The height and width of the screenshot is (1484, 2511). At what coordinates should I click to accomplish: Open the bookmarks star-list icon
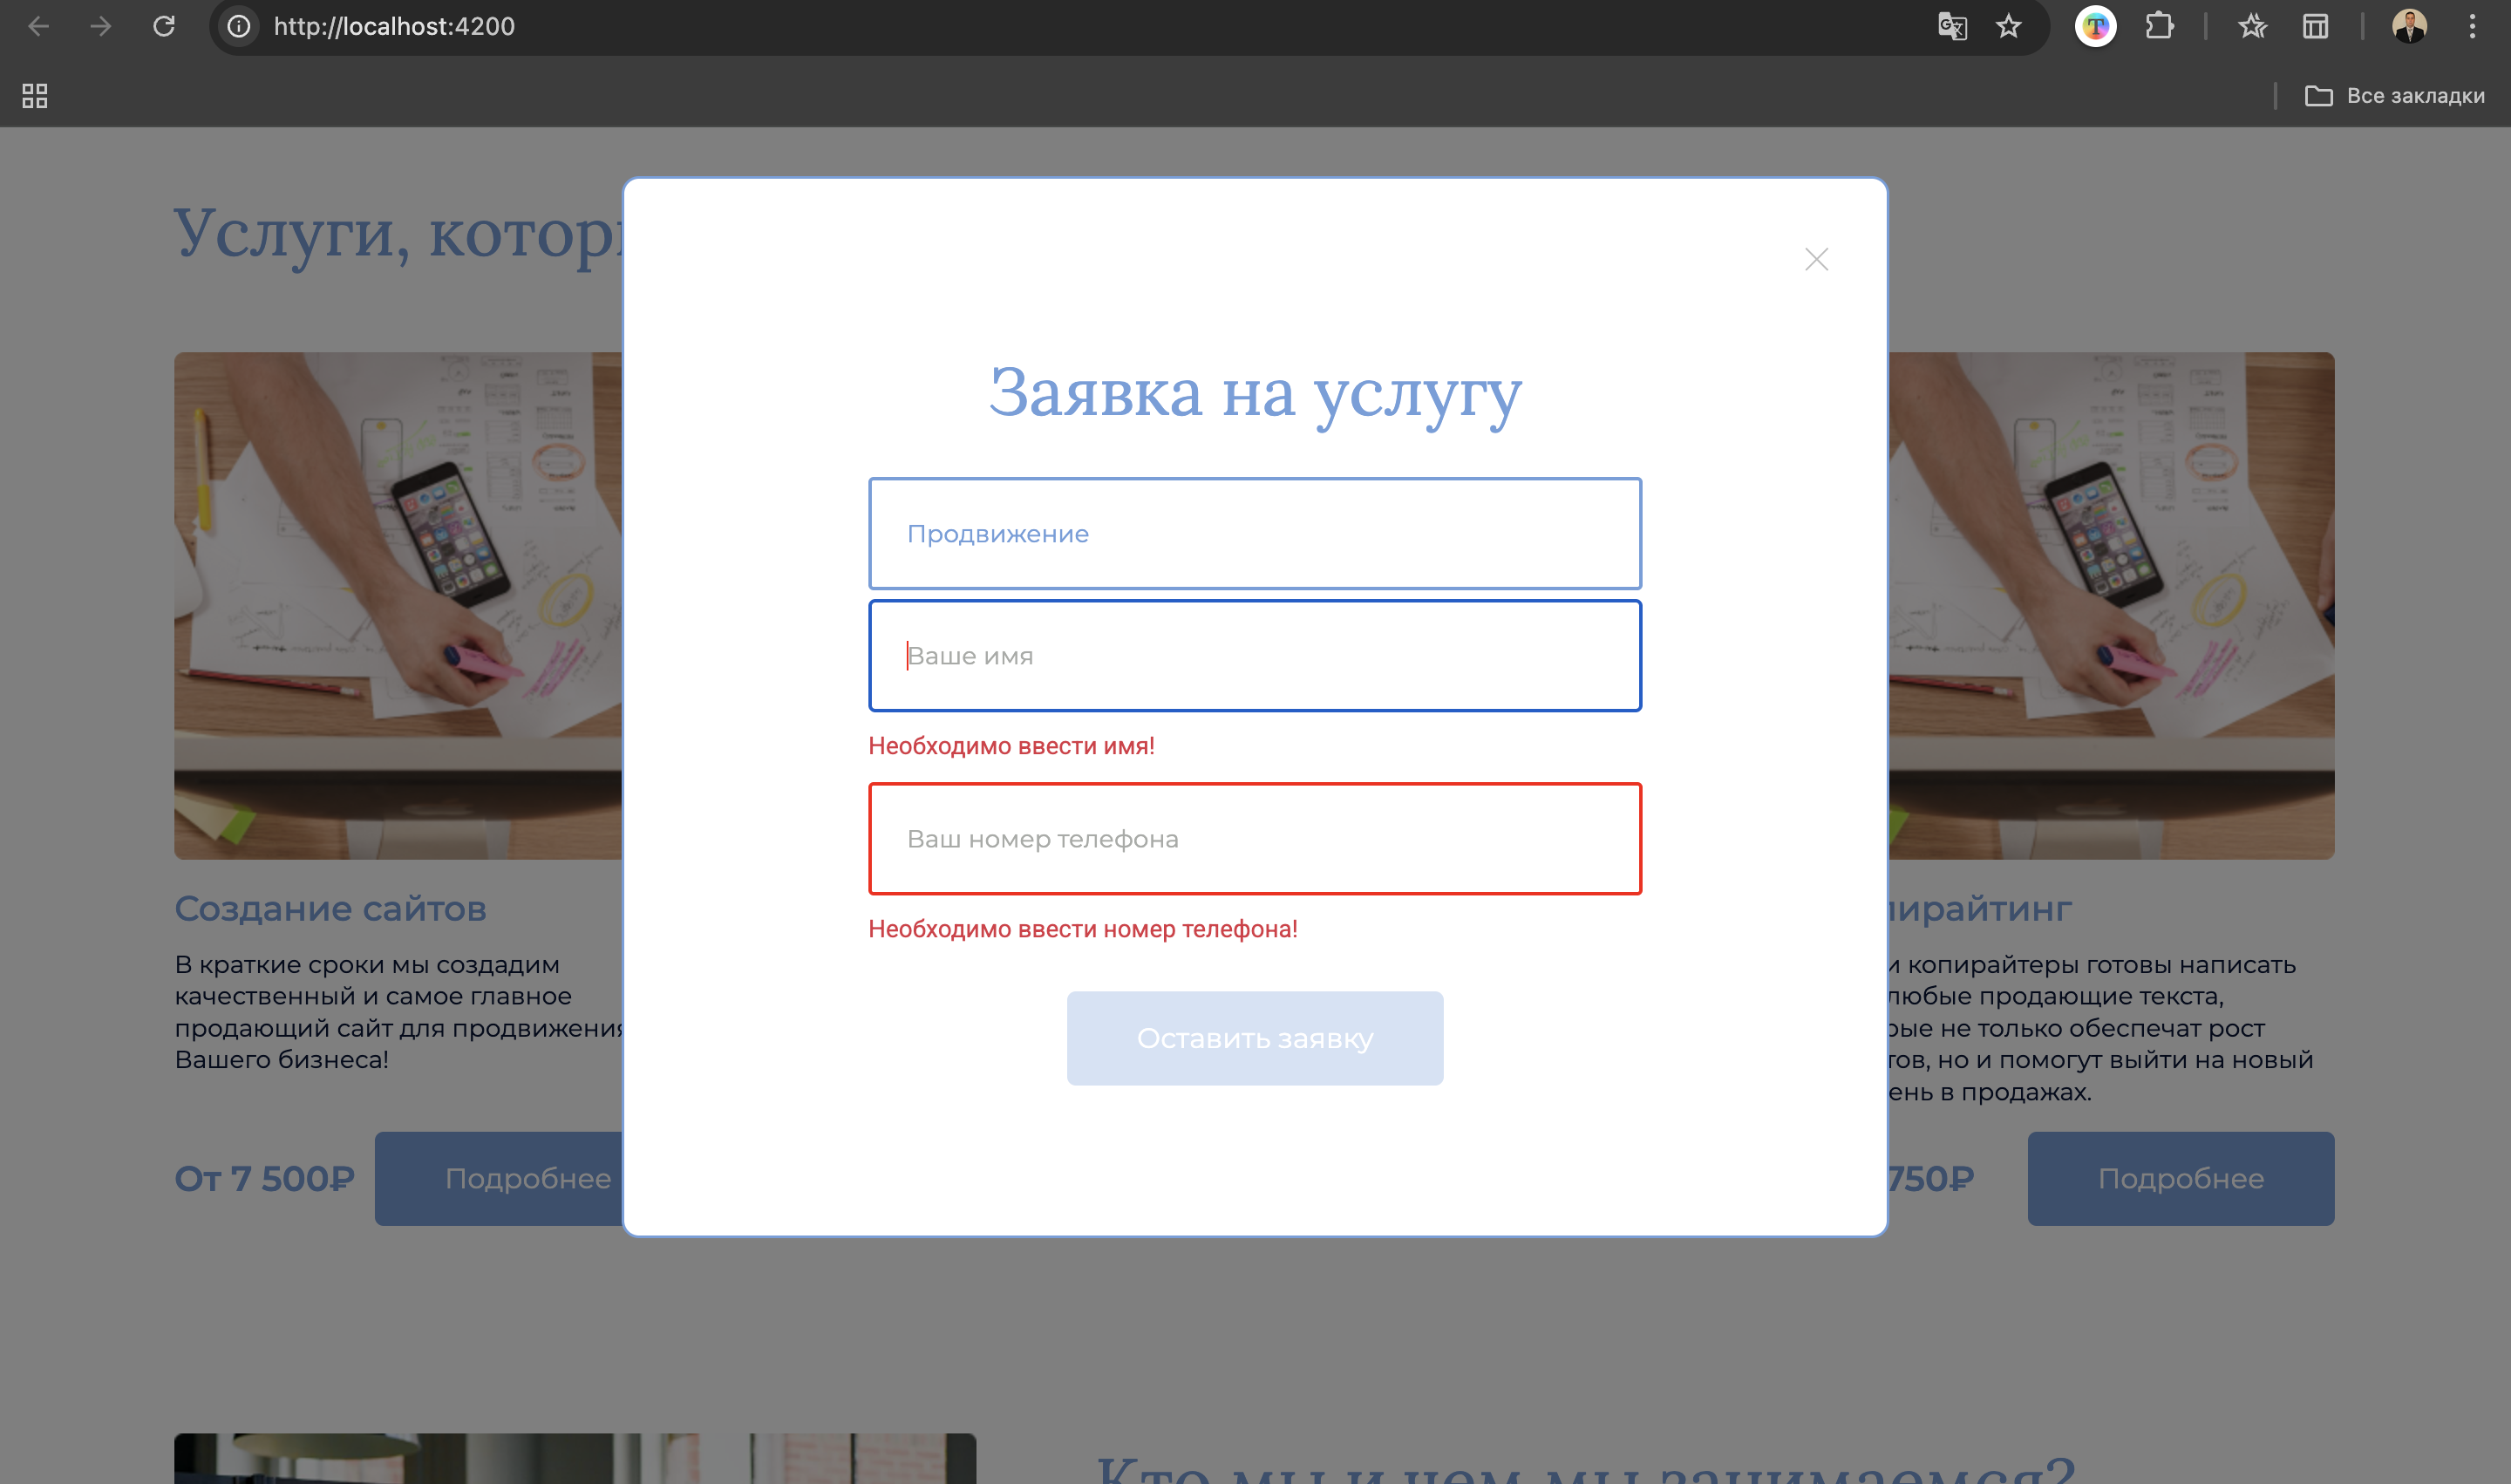click(x=2252, y=26)
